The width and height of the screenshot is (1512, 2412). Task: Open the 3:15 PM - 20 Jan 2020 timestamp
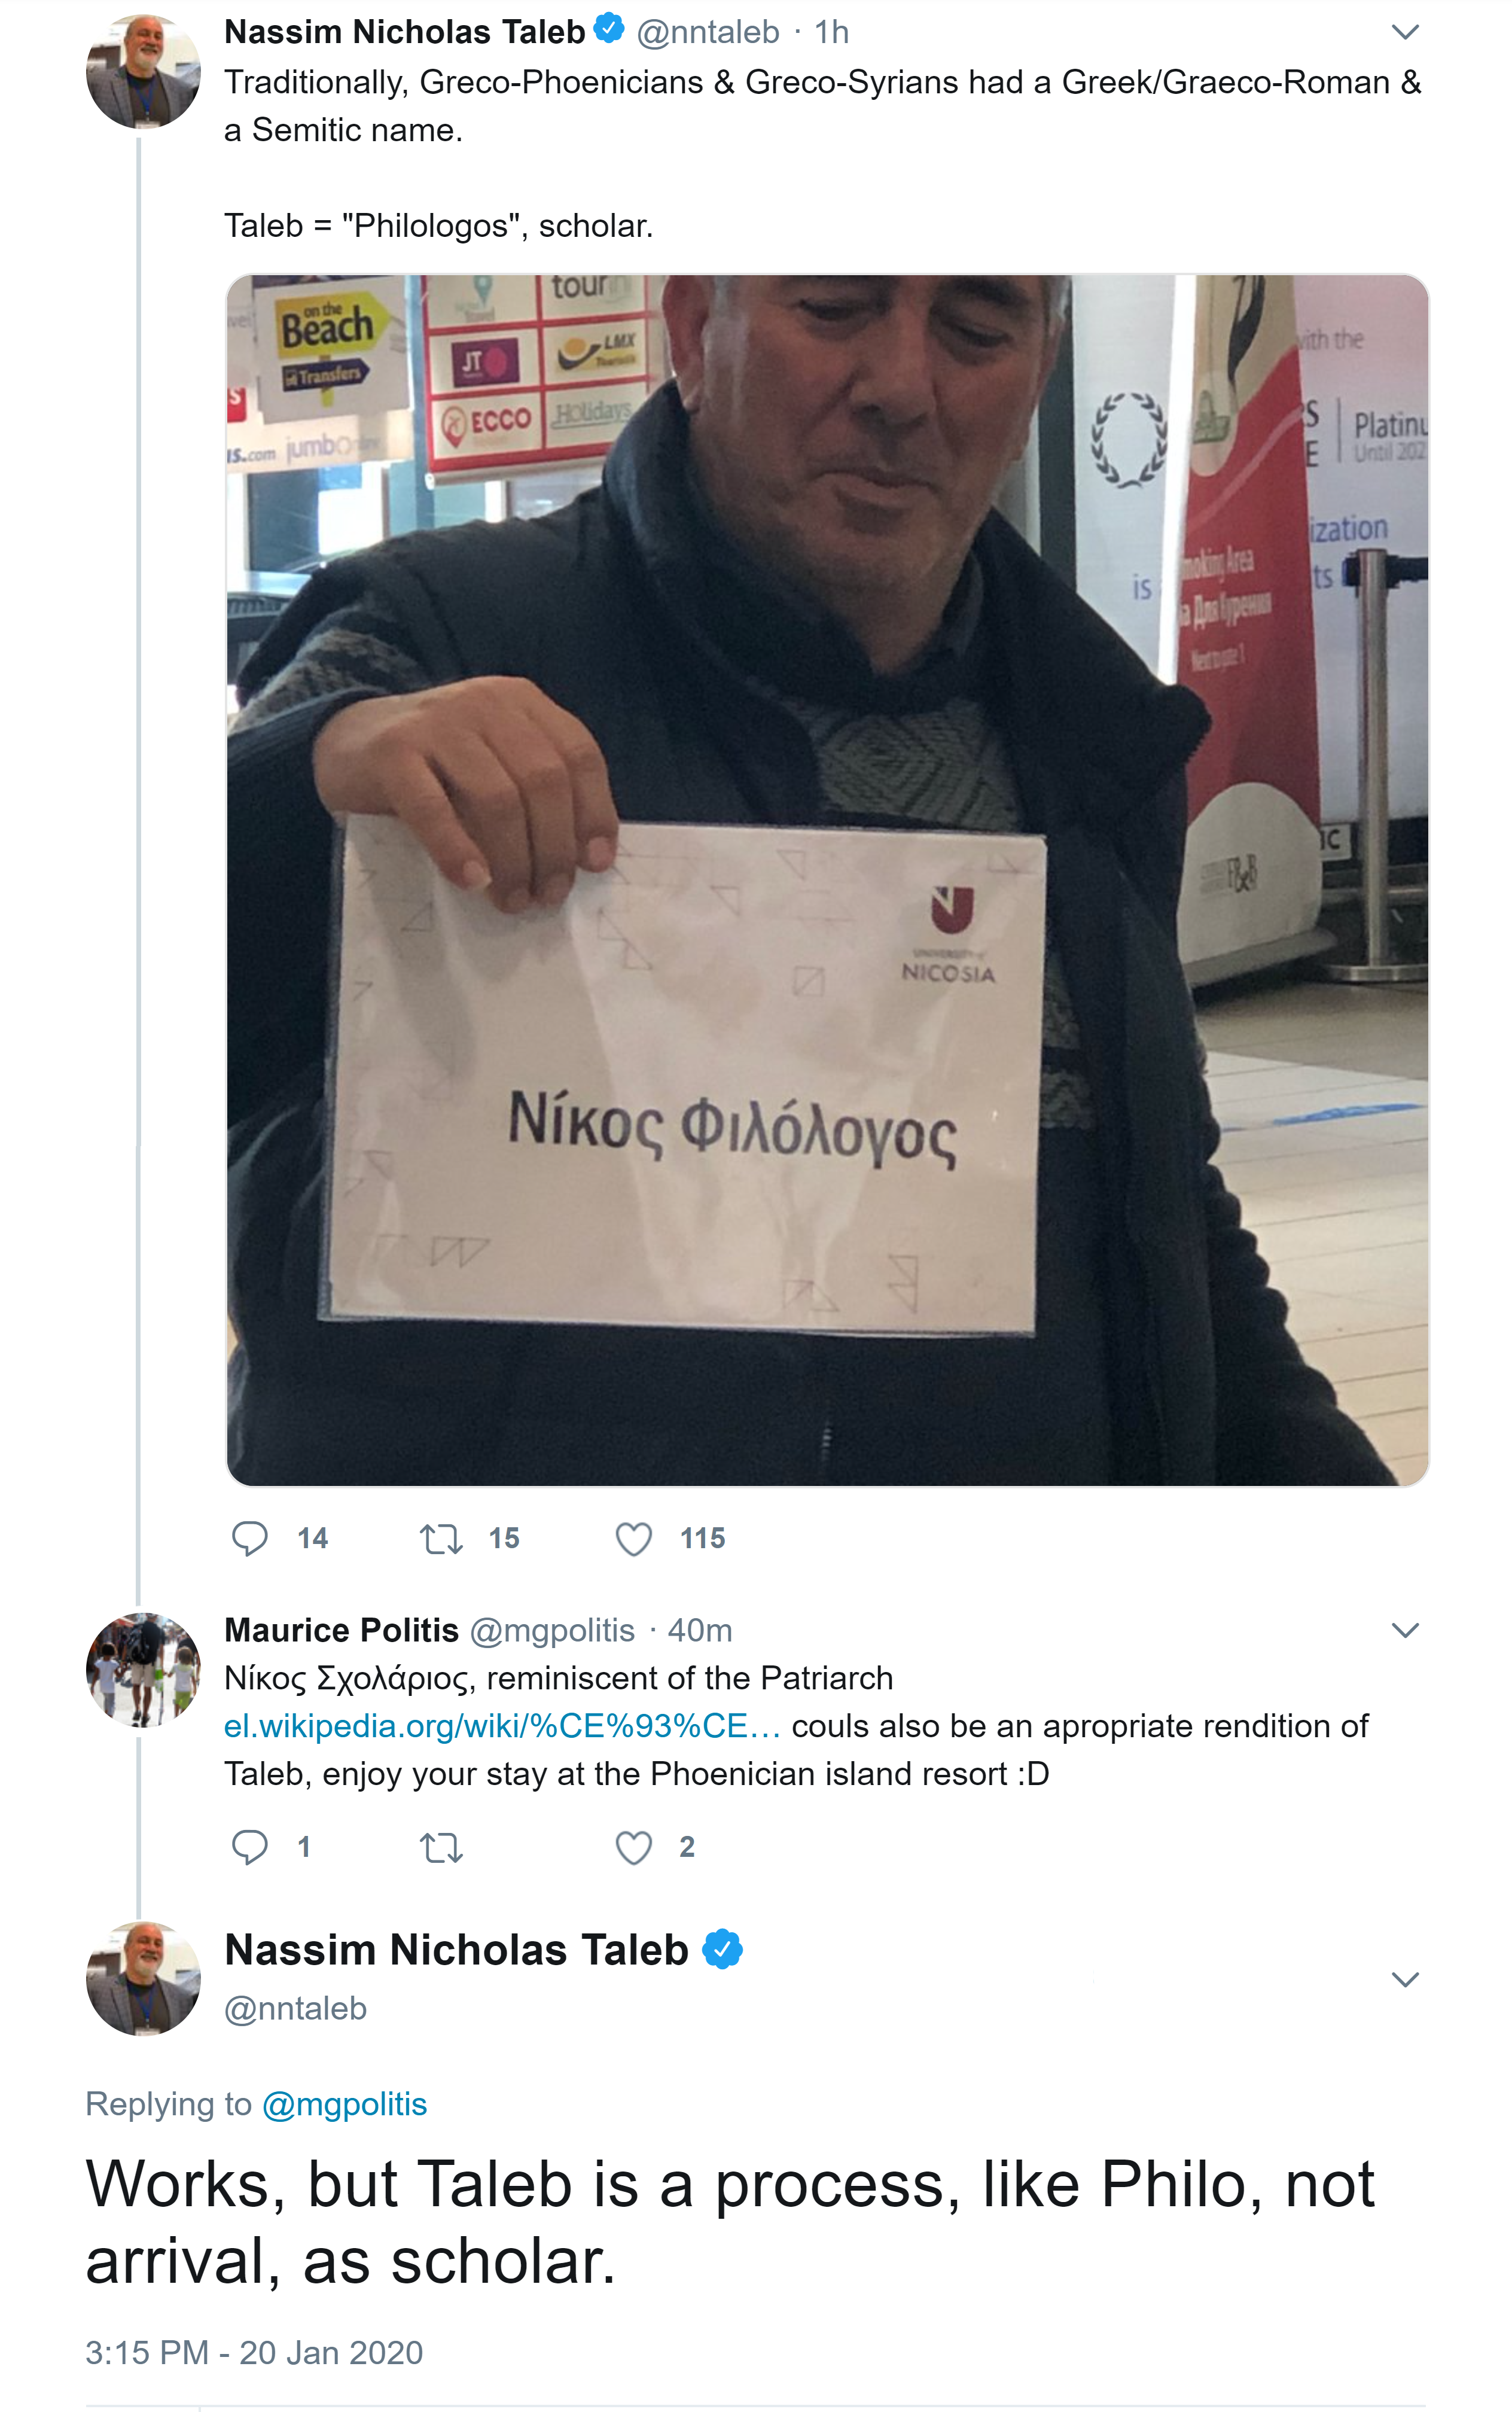click(x=254, y=2352)
